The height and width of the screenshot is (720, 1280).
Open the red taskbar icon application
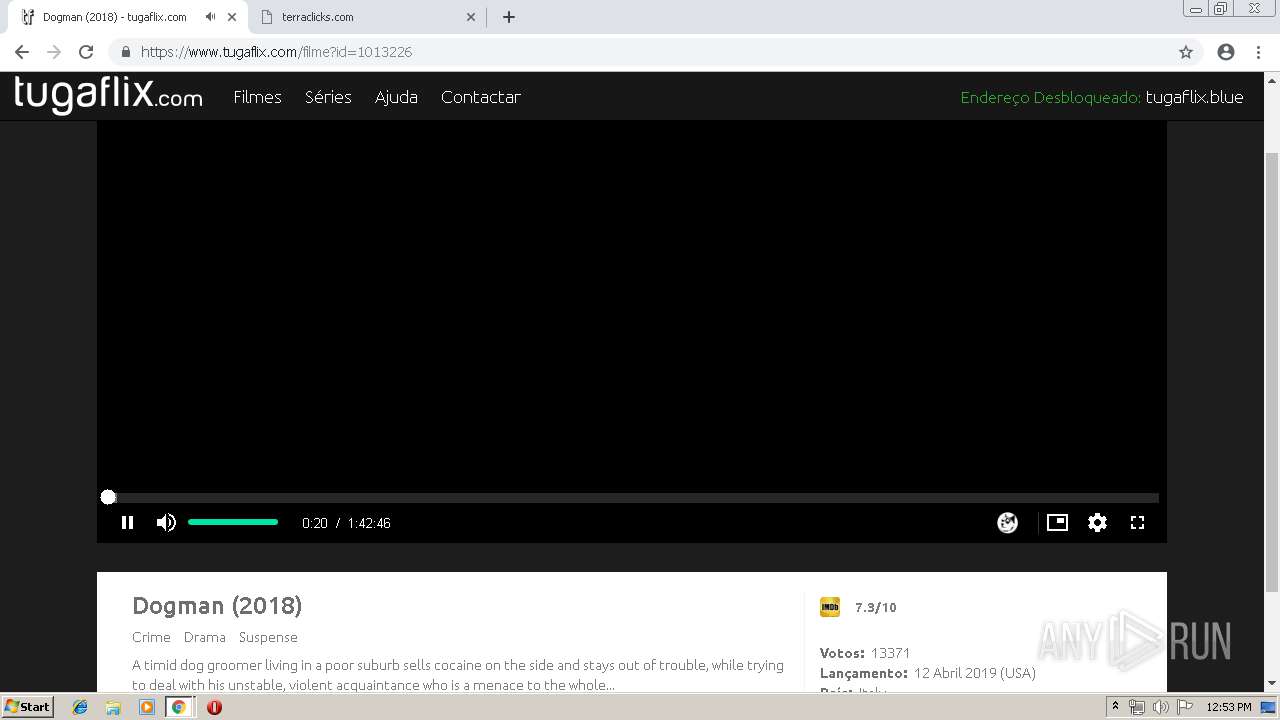tap(214, 707)
